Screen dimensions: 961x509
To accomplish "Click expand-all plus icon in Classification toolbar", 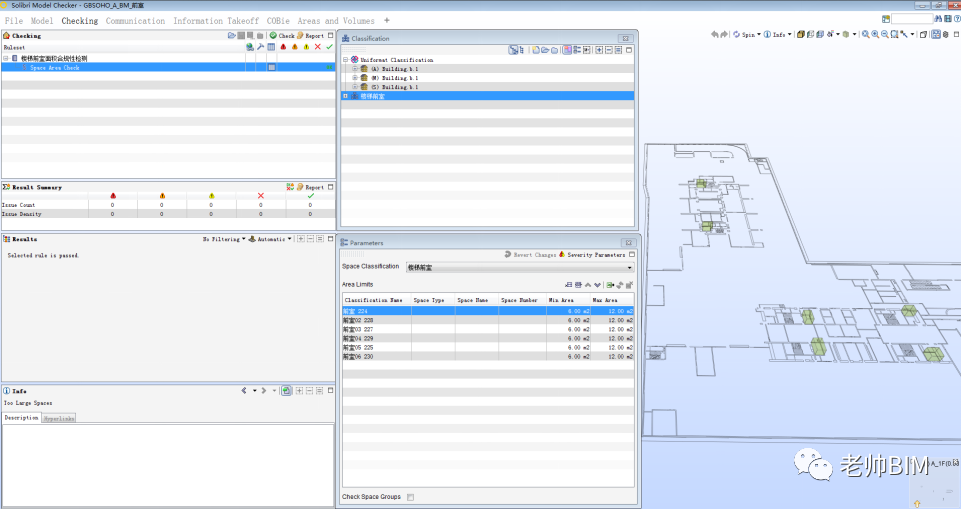I will pyautogui.click(x=599, y=50).
